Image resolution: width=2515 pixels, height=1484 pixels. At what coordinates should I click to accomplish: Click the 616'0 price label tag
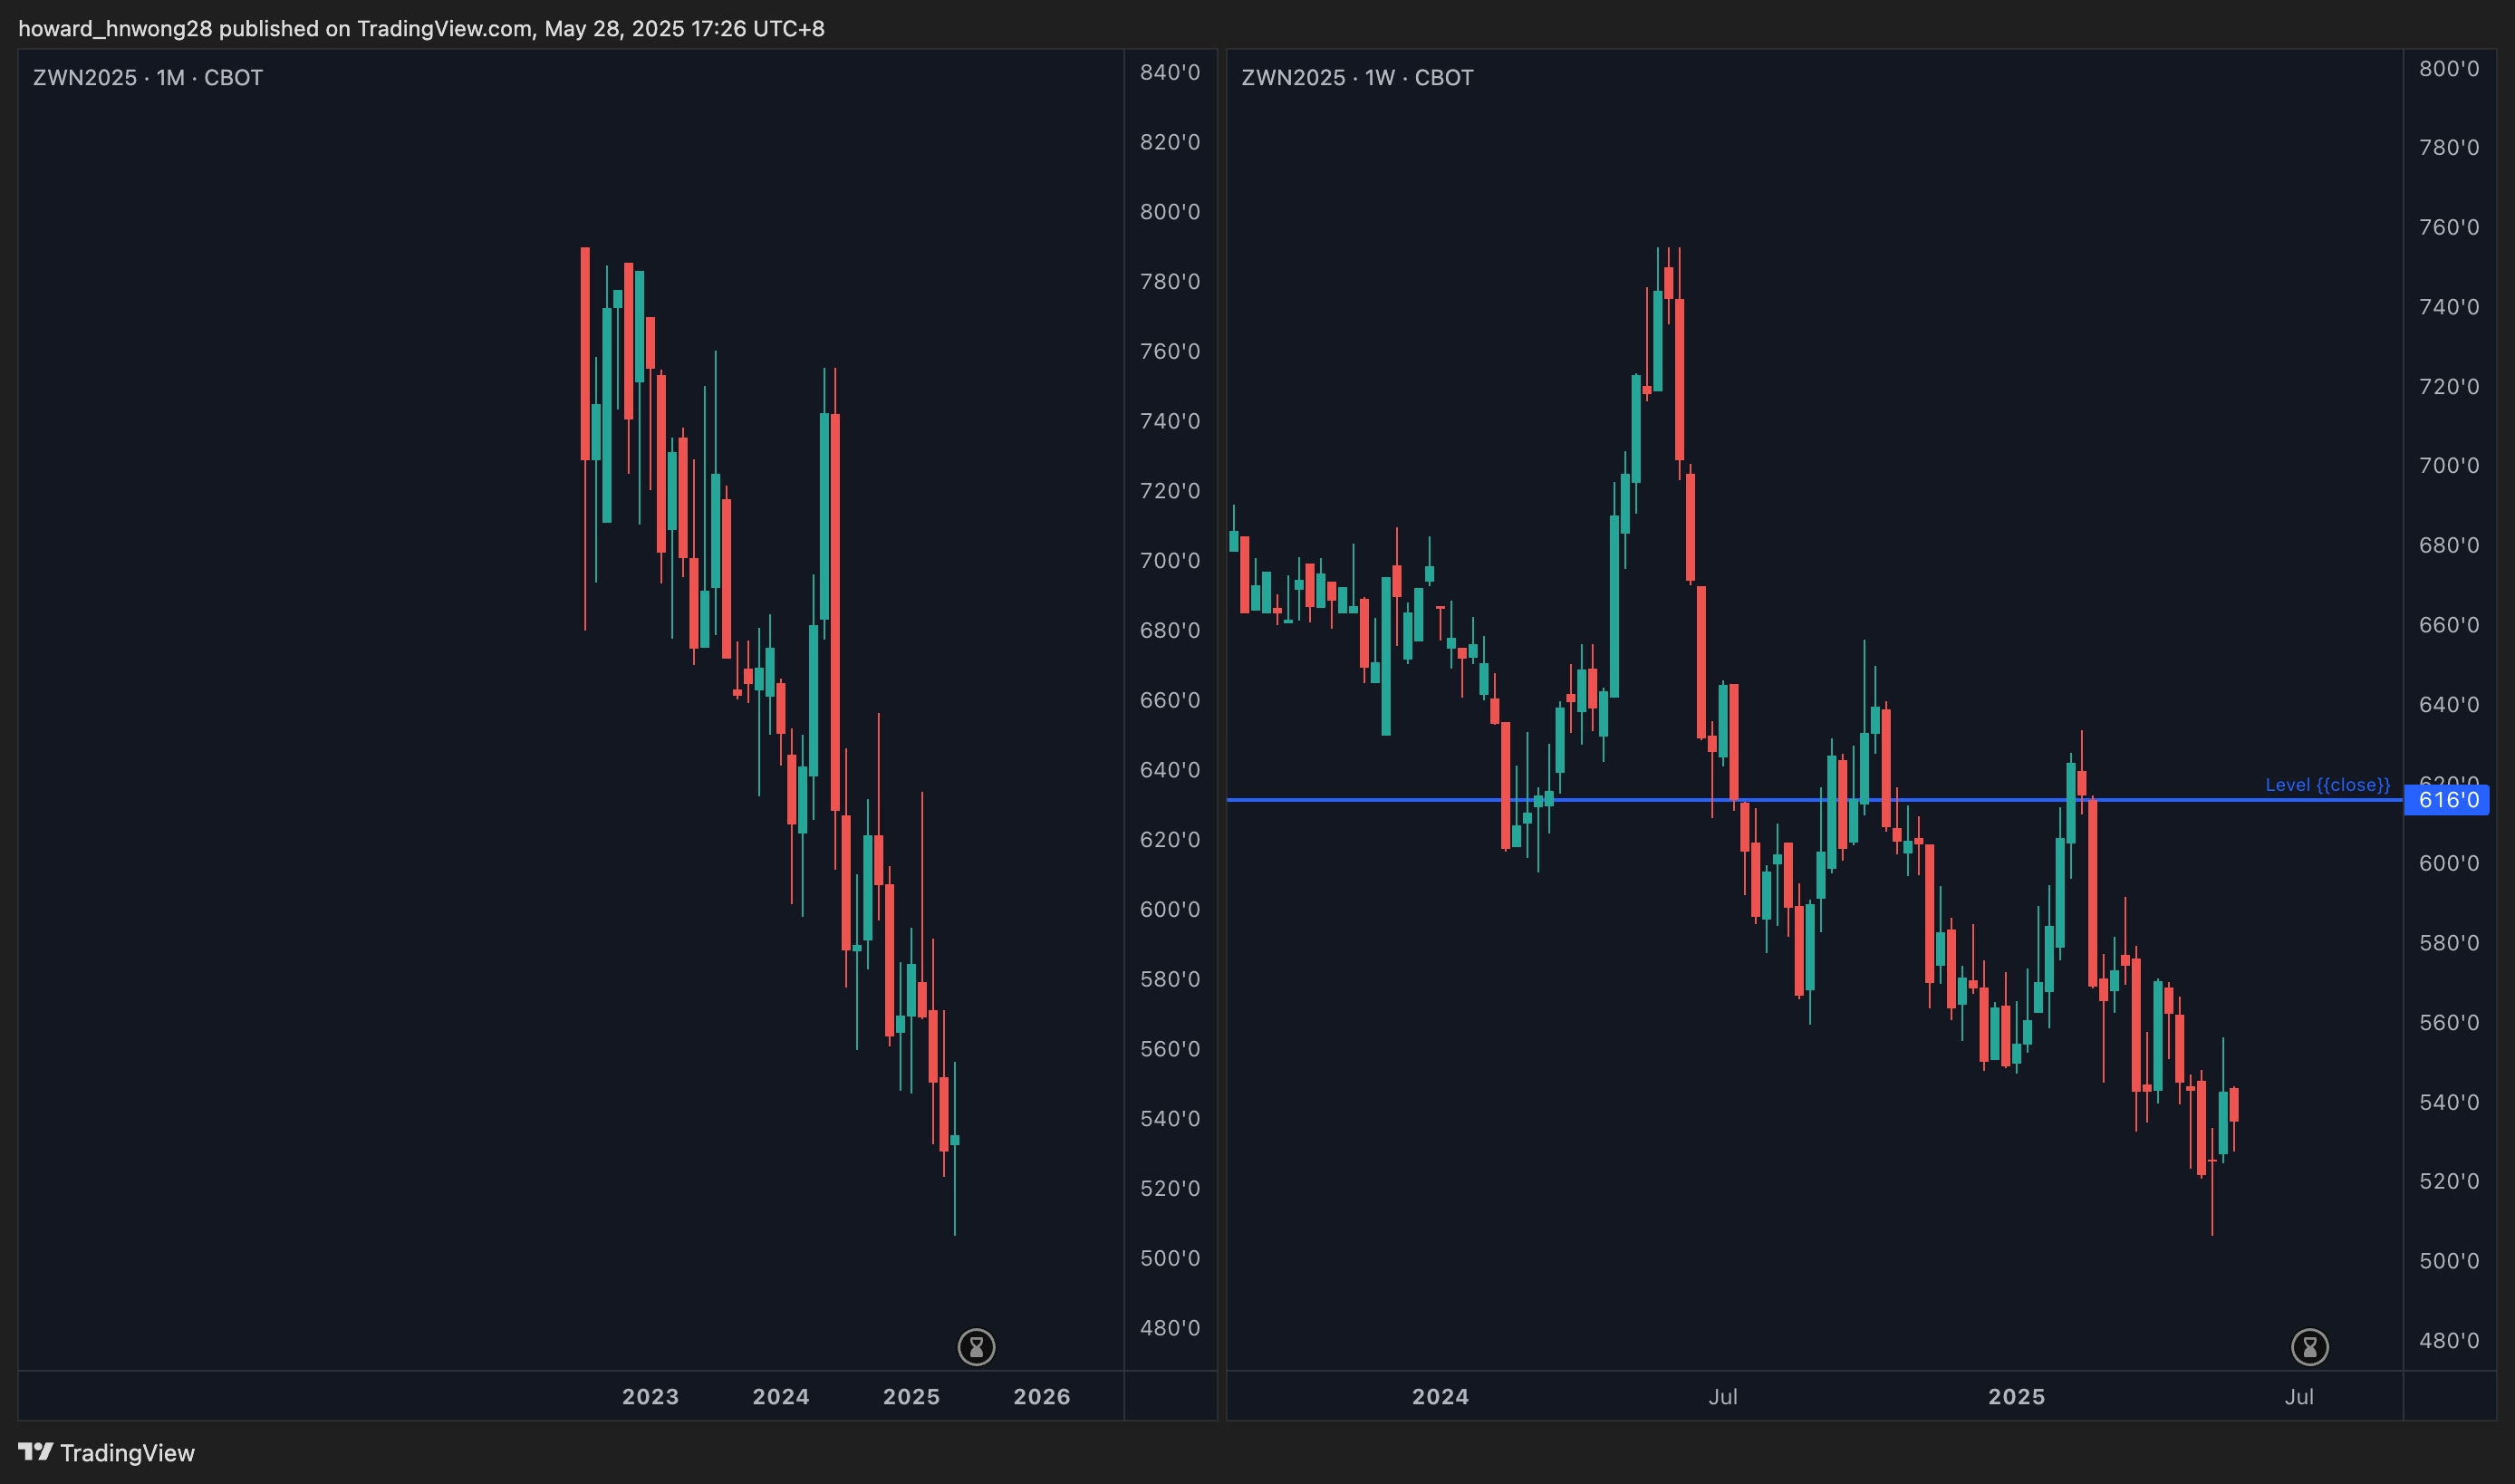point(2446,800)
